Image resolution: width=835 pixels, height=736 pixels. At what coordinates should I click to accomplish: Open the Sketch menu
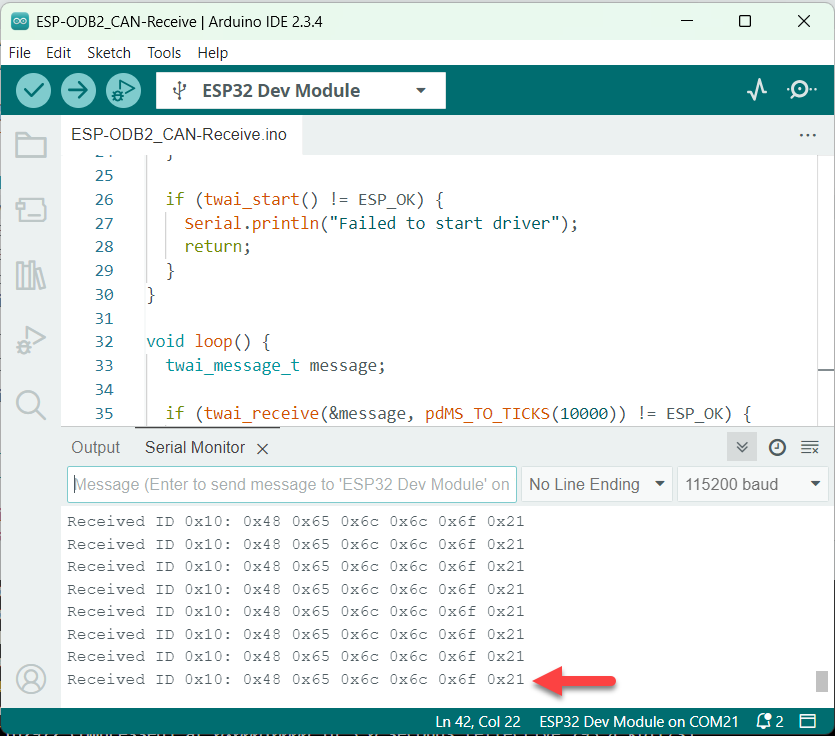click(109, 53)
